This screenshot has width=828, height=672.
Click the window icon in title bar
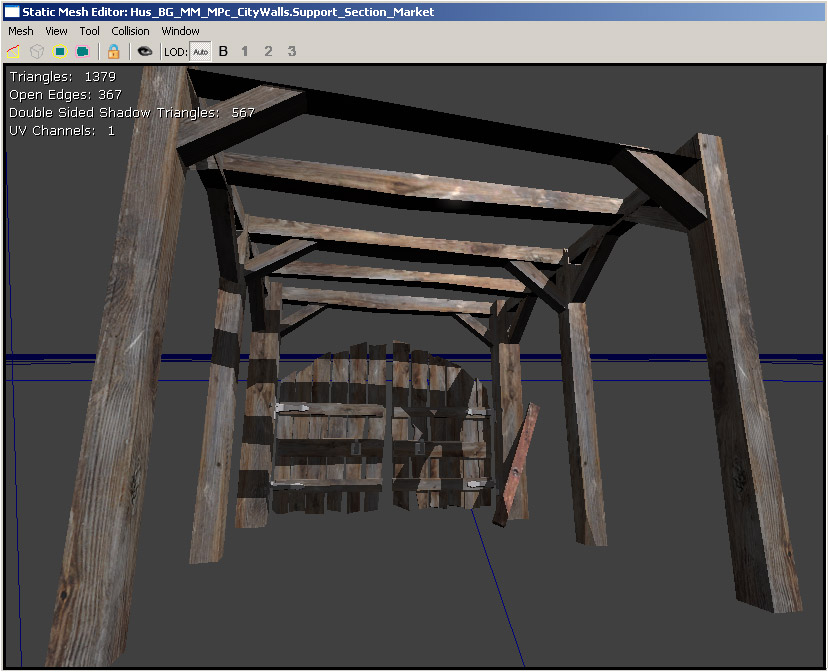pos(13,11)
